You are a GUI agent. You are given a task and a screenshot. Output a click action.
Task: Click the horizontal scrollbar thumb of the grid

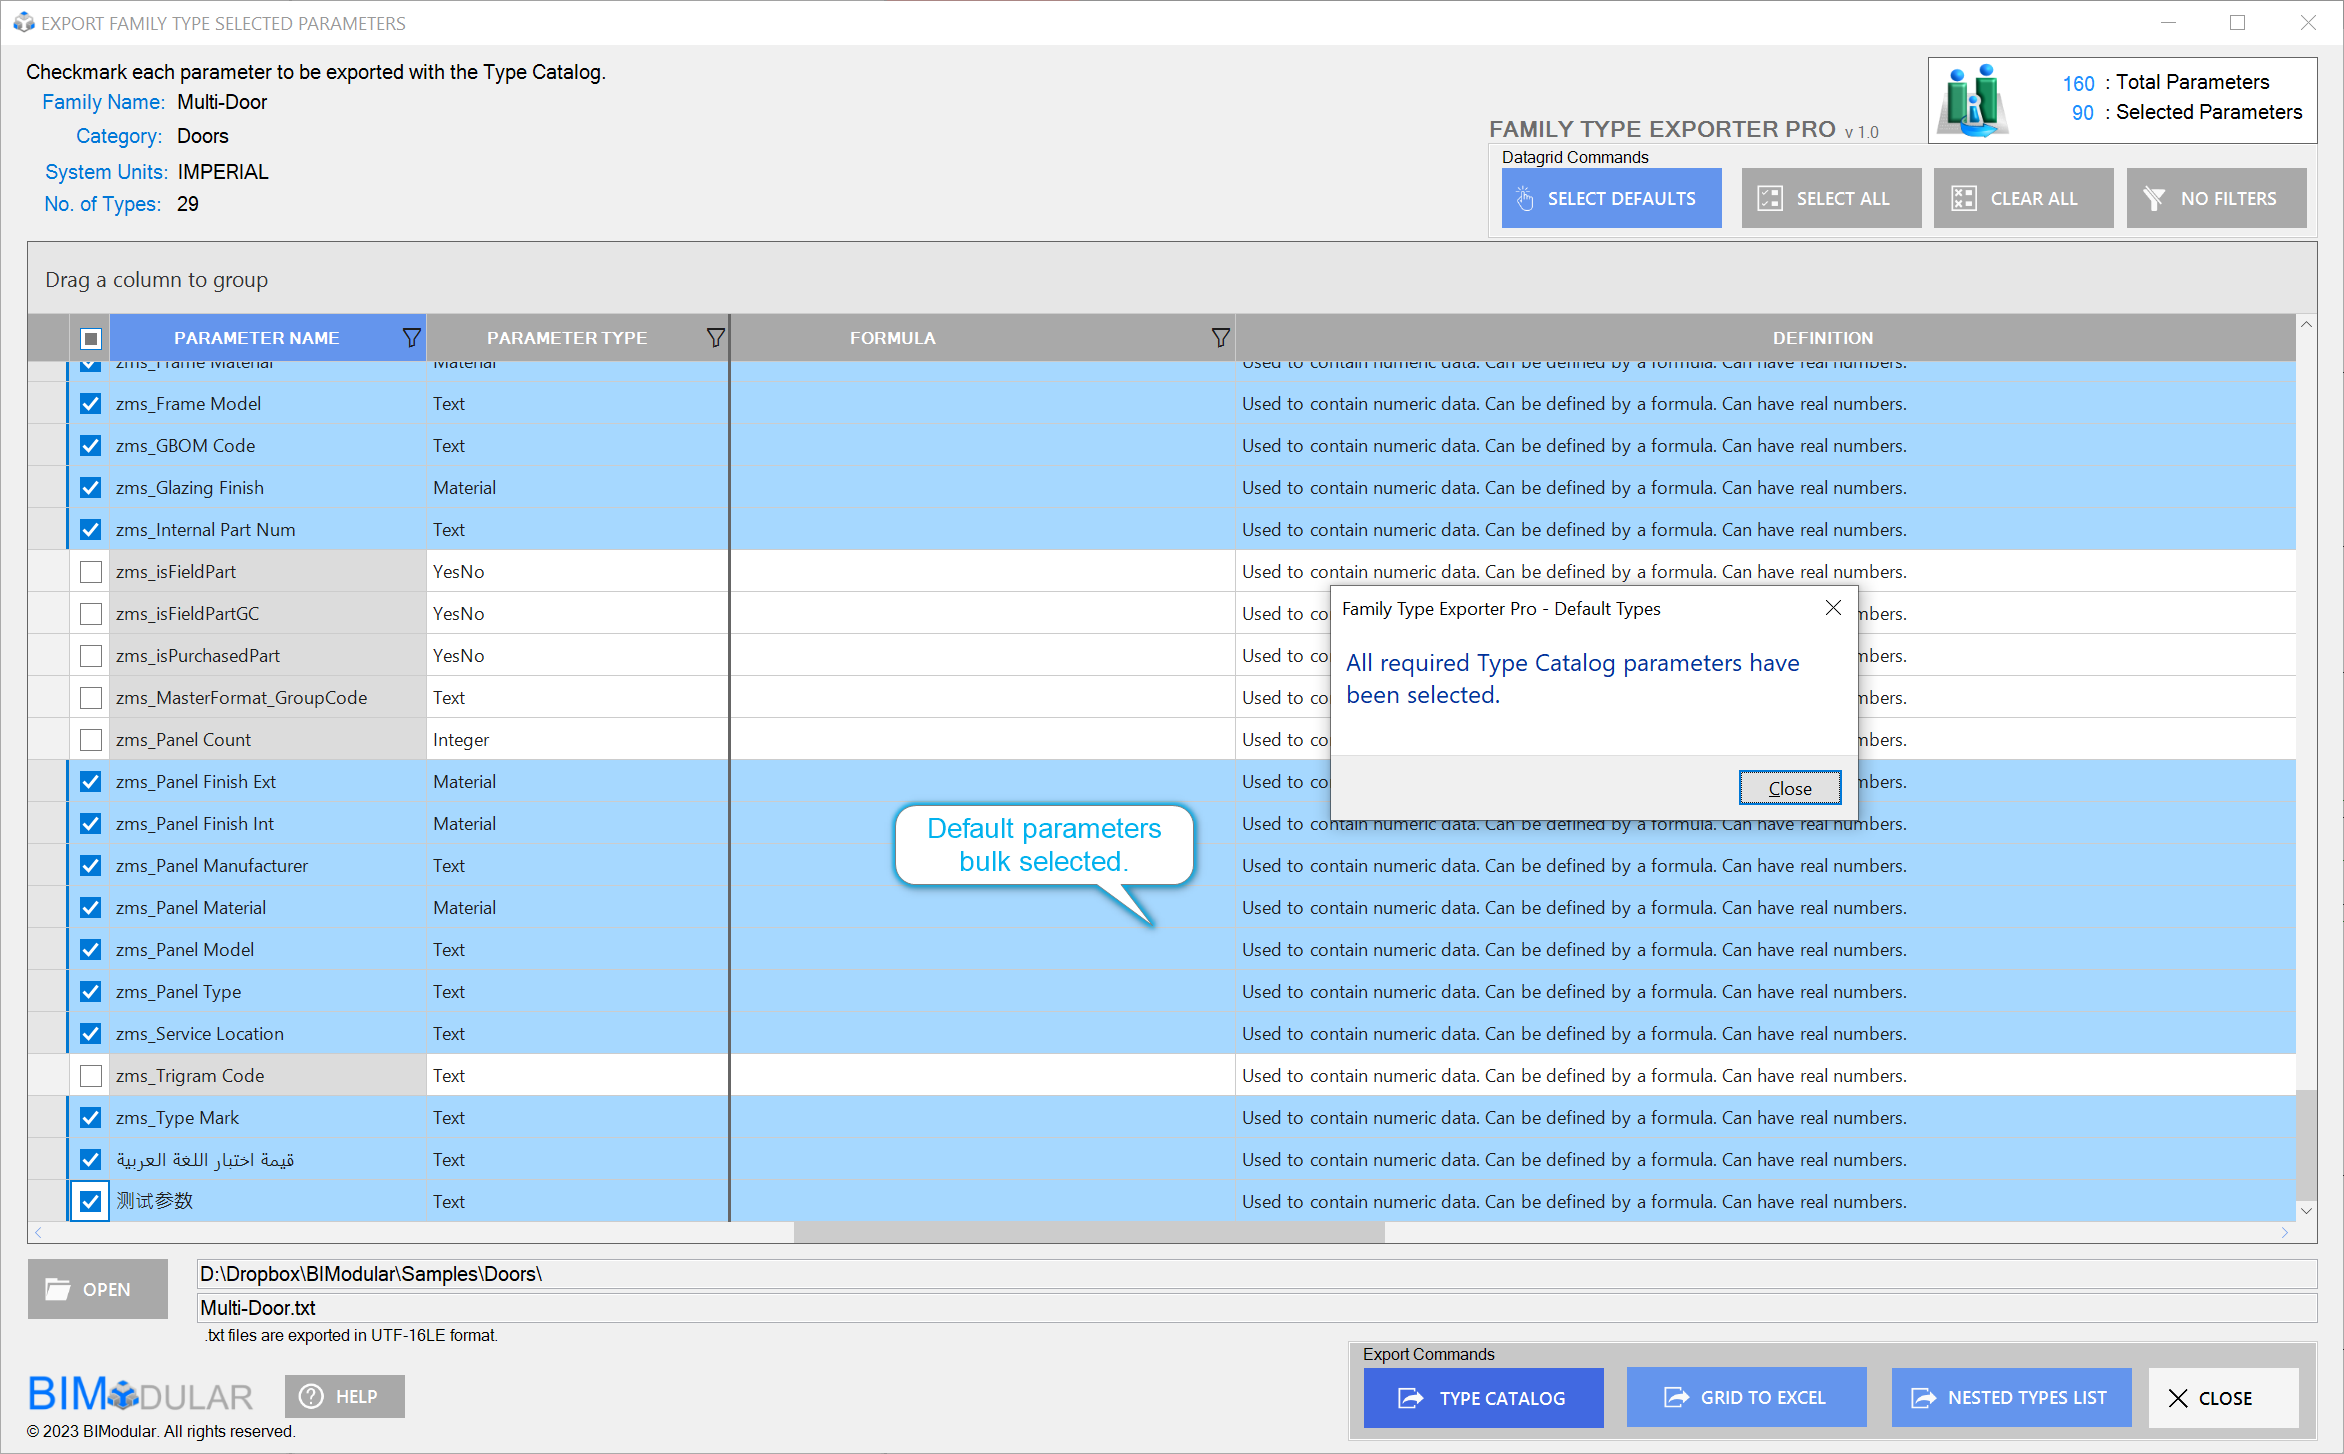point(1088,1232)
